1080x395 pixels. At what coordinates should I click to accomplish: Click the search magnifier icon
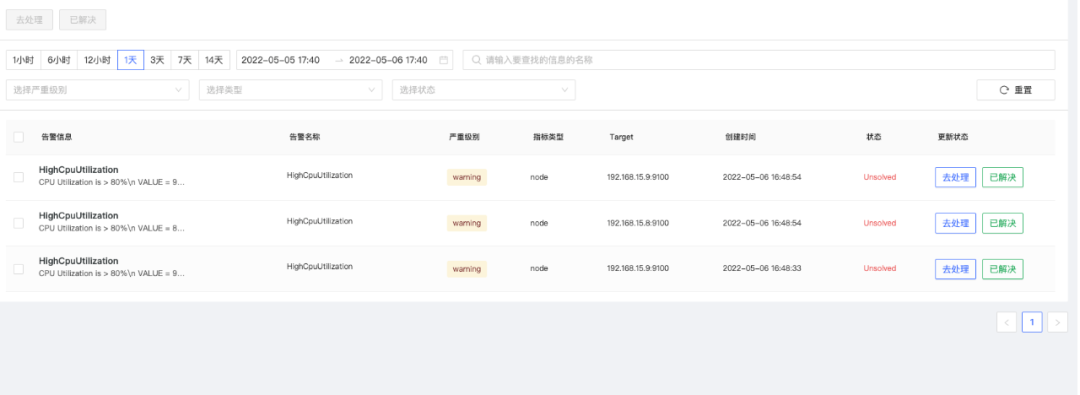pos(476,60)
